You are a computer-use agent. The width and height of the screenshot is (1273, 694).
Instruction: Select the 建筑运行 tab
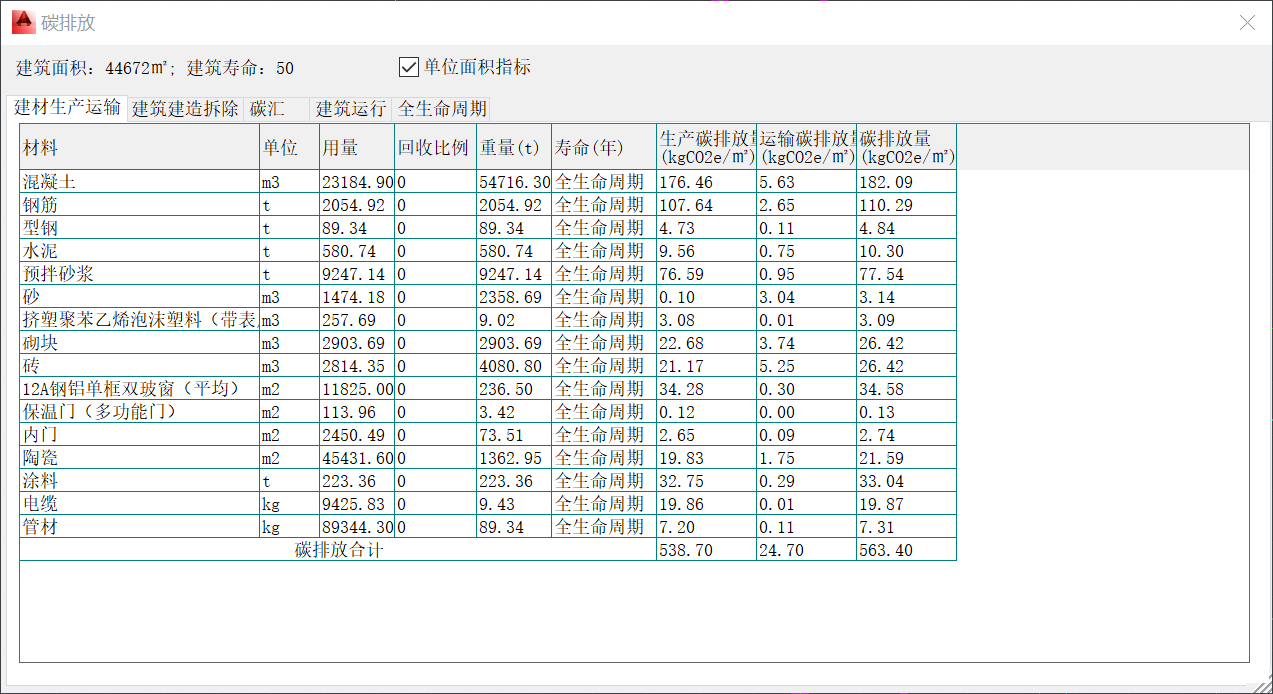[351, 109]
